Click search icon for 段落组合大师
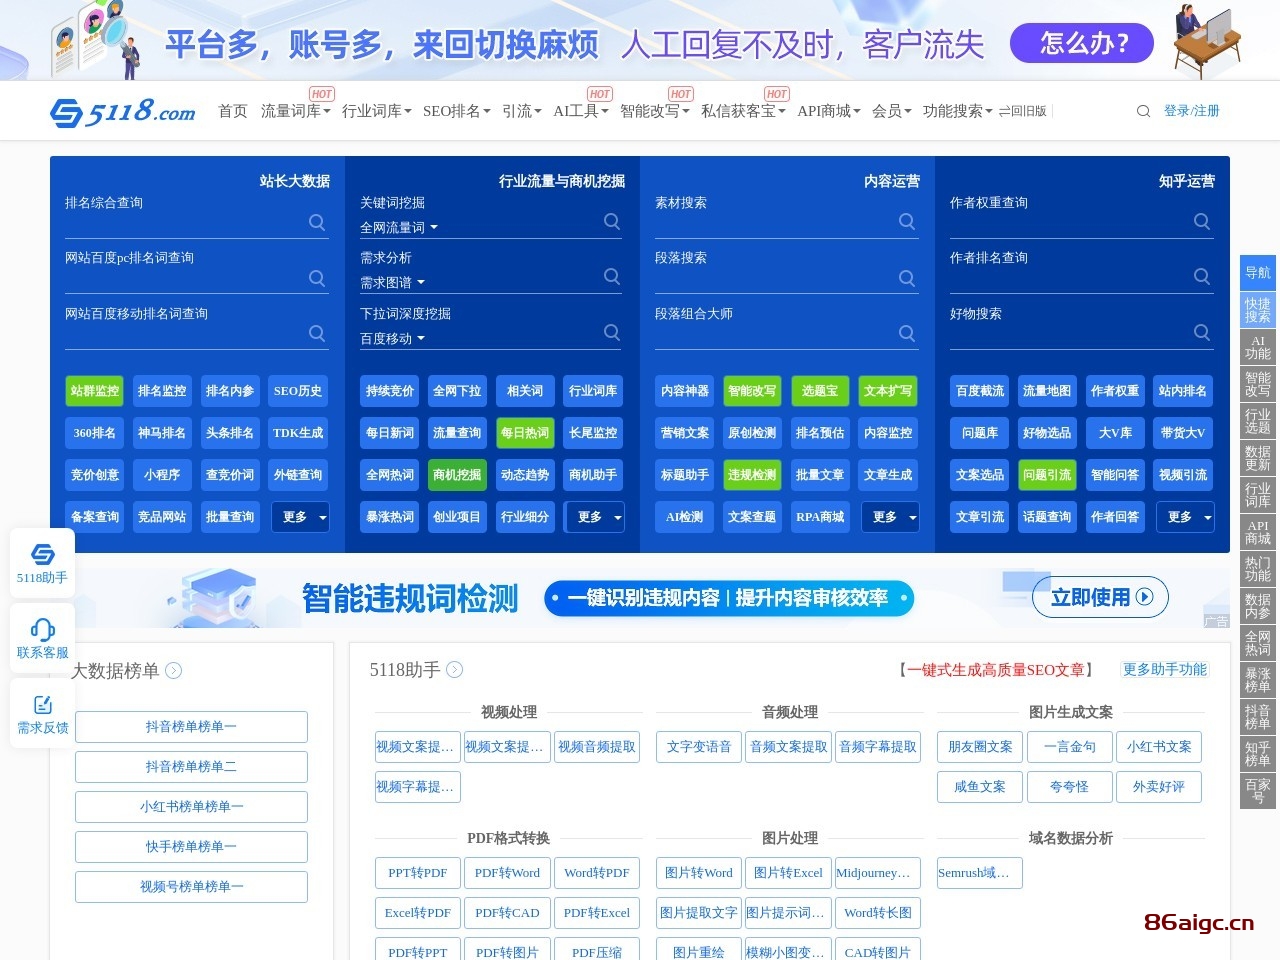This screenshot has width=1280, height=960. click(907, 333)
